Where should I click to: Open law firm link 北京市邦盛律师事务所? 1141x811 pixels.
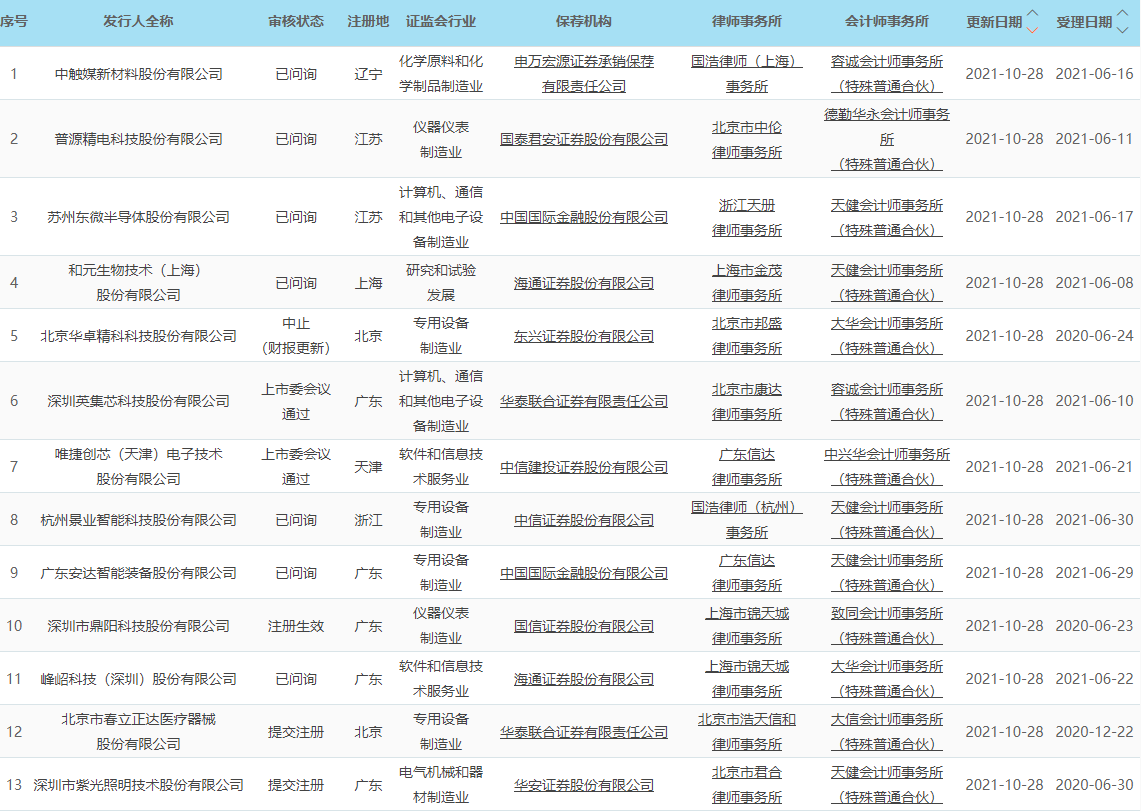point(747,335)
